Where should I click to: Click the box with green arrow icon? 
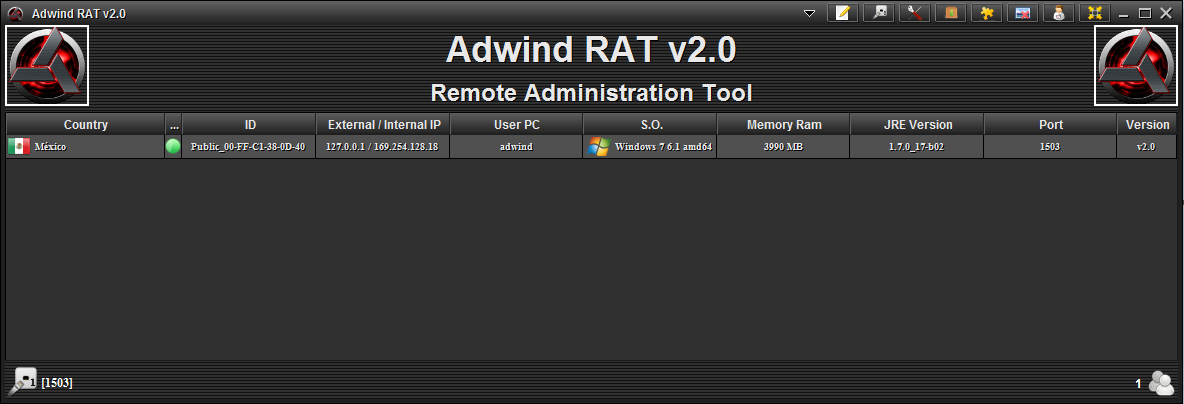pos(951,13)
